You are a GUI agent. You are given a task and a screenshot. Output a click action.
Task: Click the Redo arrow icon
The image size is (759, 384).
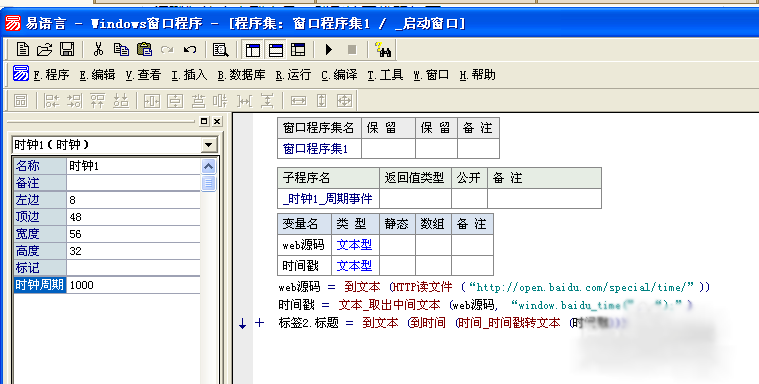click(x=167, y=49)
